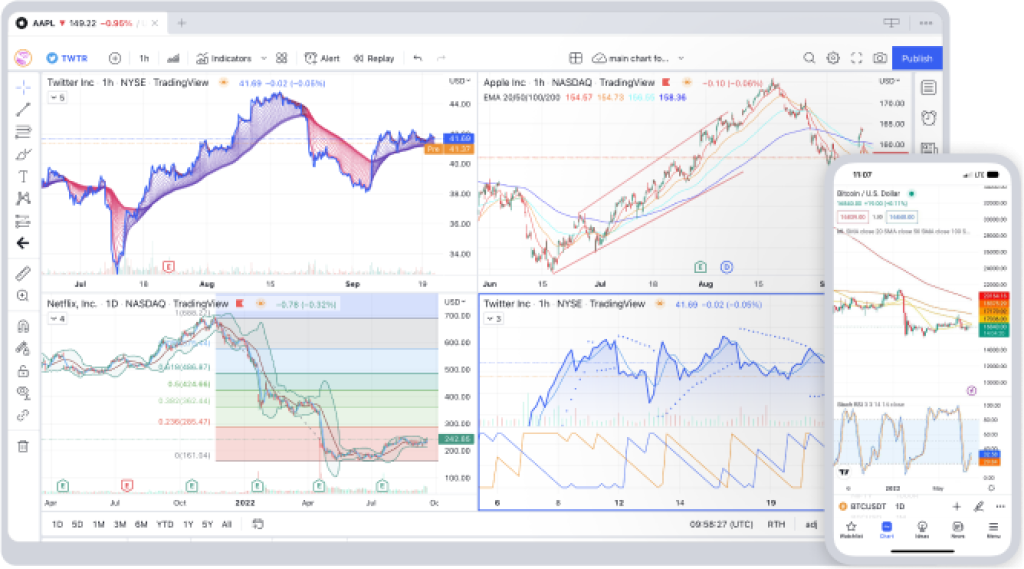This screenshot has width=1024, height=569.
Task: Open the Watchlist tab on the phone app
Action: (851, 530)
